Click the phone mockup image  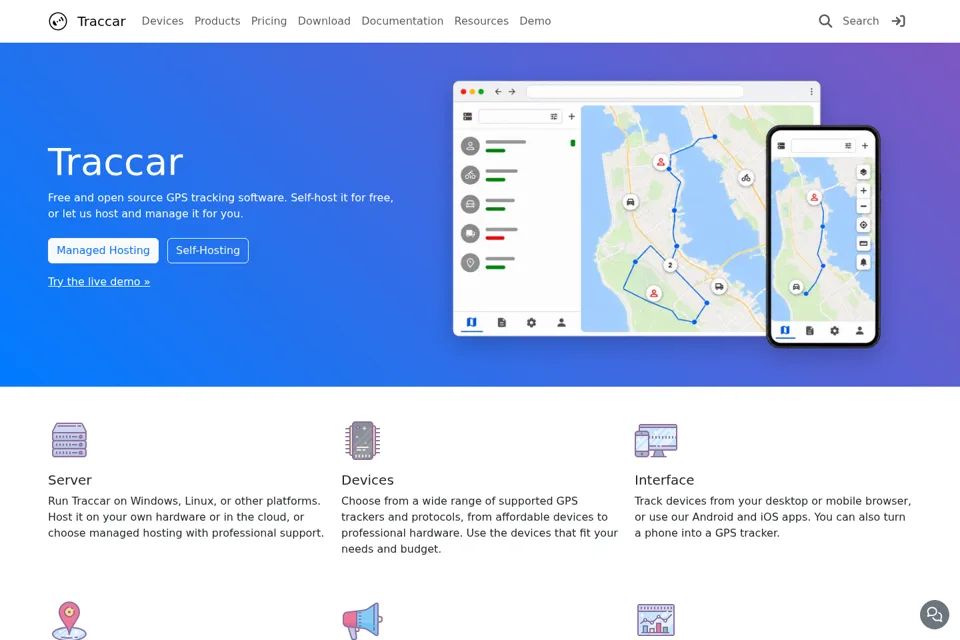point(823,236)
